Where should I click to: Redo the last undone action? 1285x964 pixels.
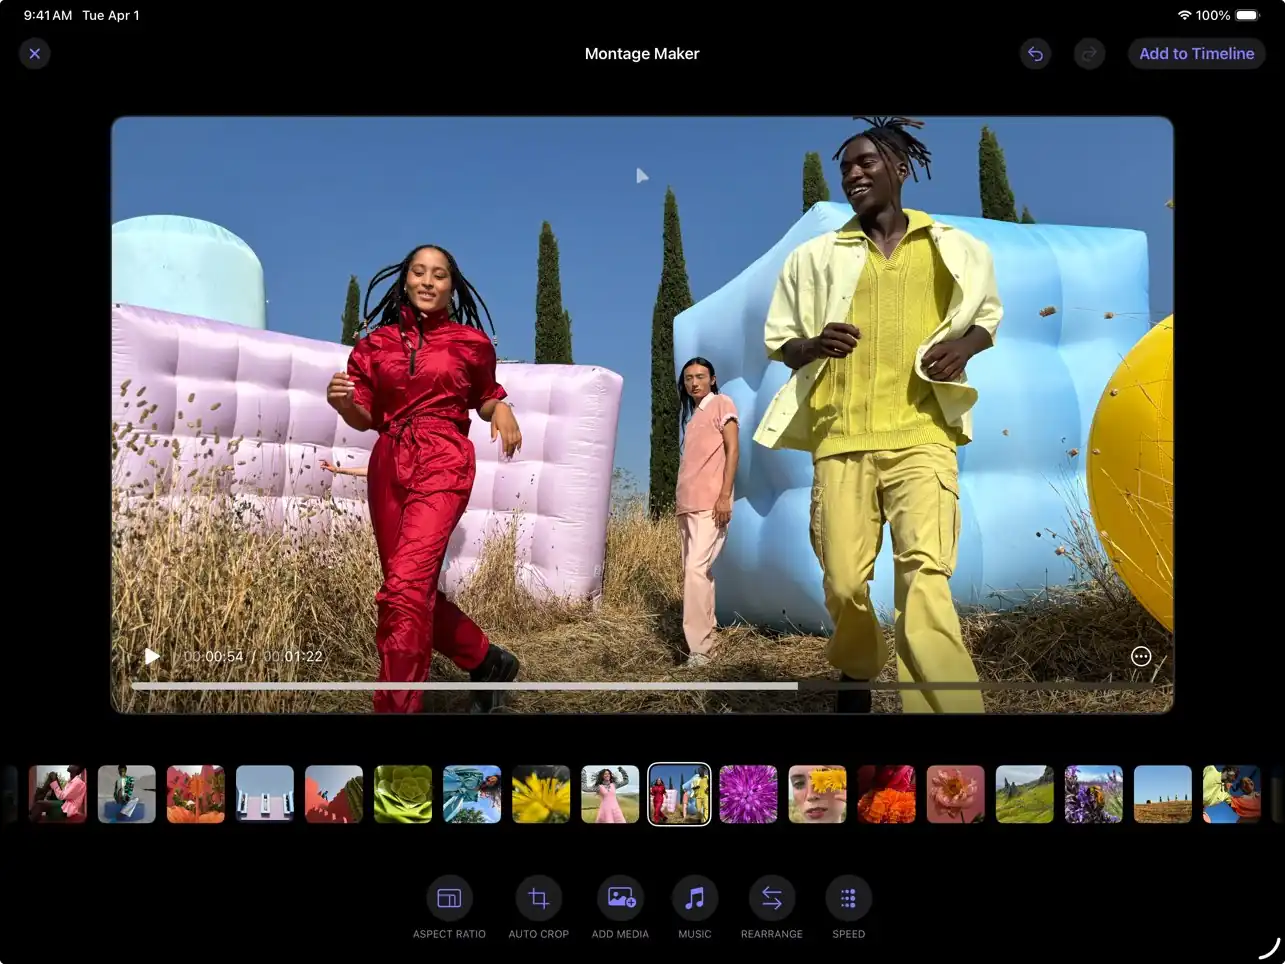coord(1089,54)
